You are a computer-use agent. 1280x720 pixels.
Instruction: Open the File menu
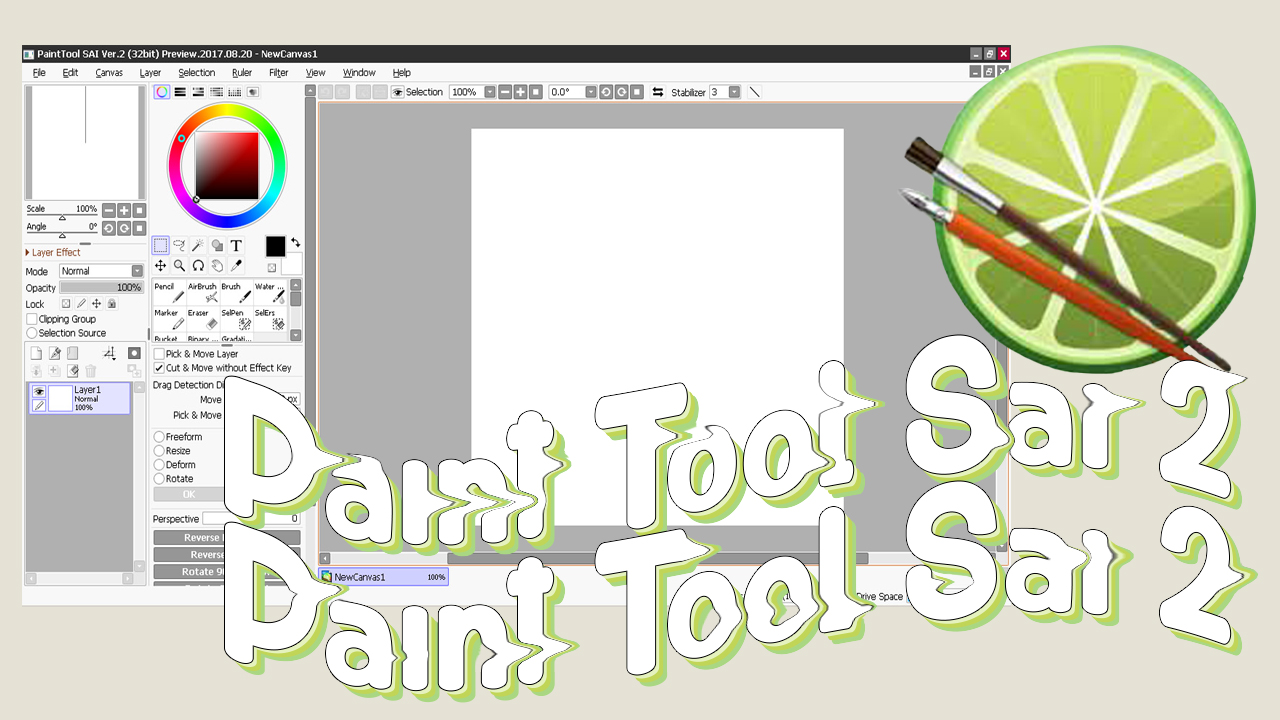(39, 73)
